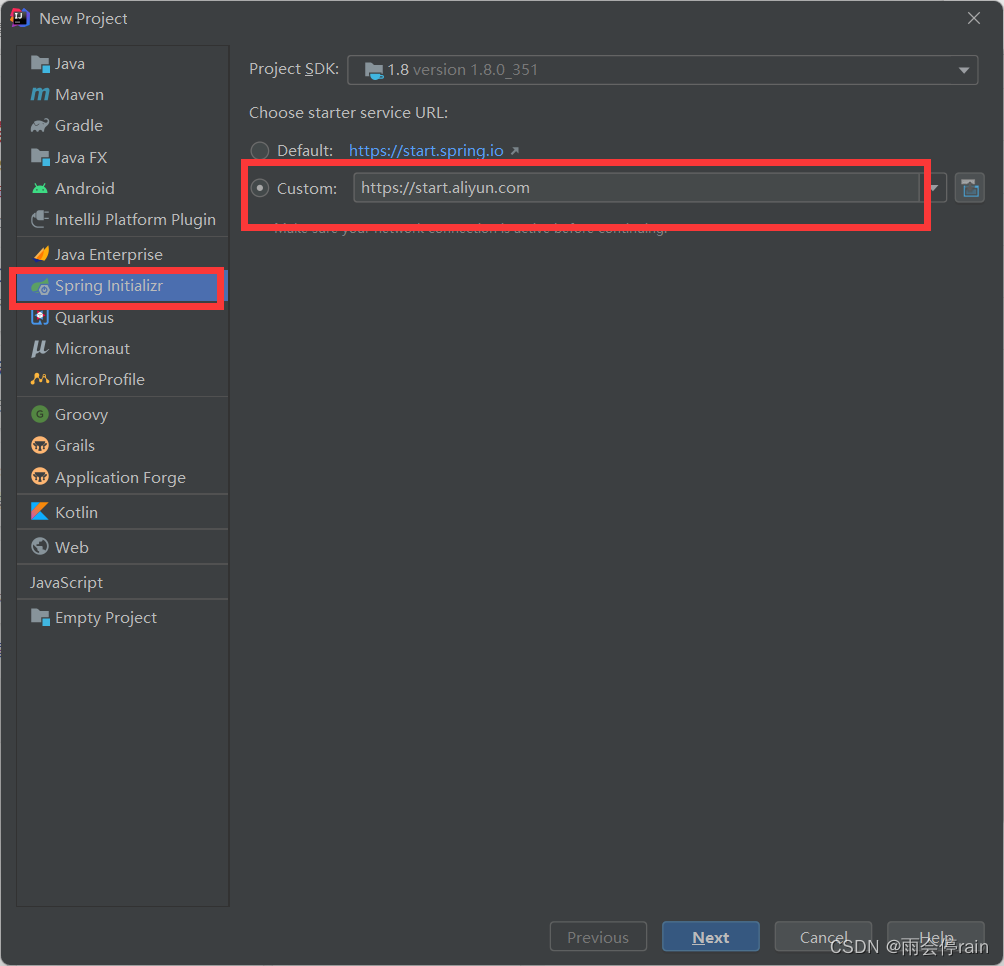This screenshot has height=966, width=1004.
Task: Click the custom URL text field
Action: tap(636, 188)
